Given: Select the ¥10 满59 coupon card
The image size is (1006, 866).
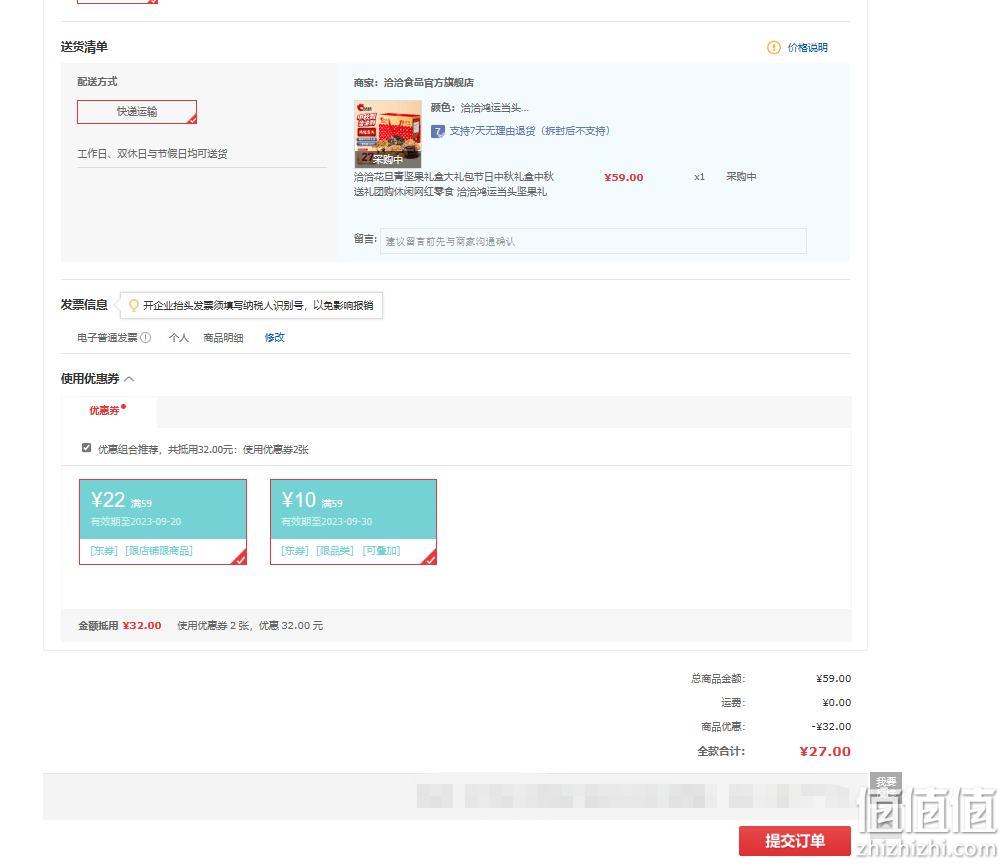Looking at the screenshot, I should pyautogui.click(x=354, y=522).
